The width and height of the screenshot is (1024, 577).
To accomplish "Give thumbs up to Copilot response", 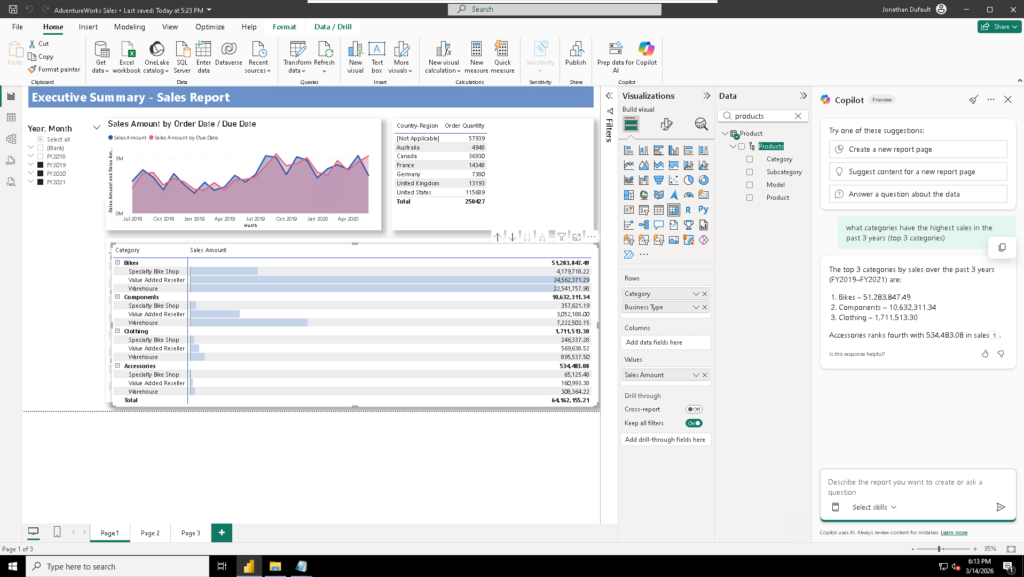I will [985, 353].
